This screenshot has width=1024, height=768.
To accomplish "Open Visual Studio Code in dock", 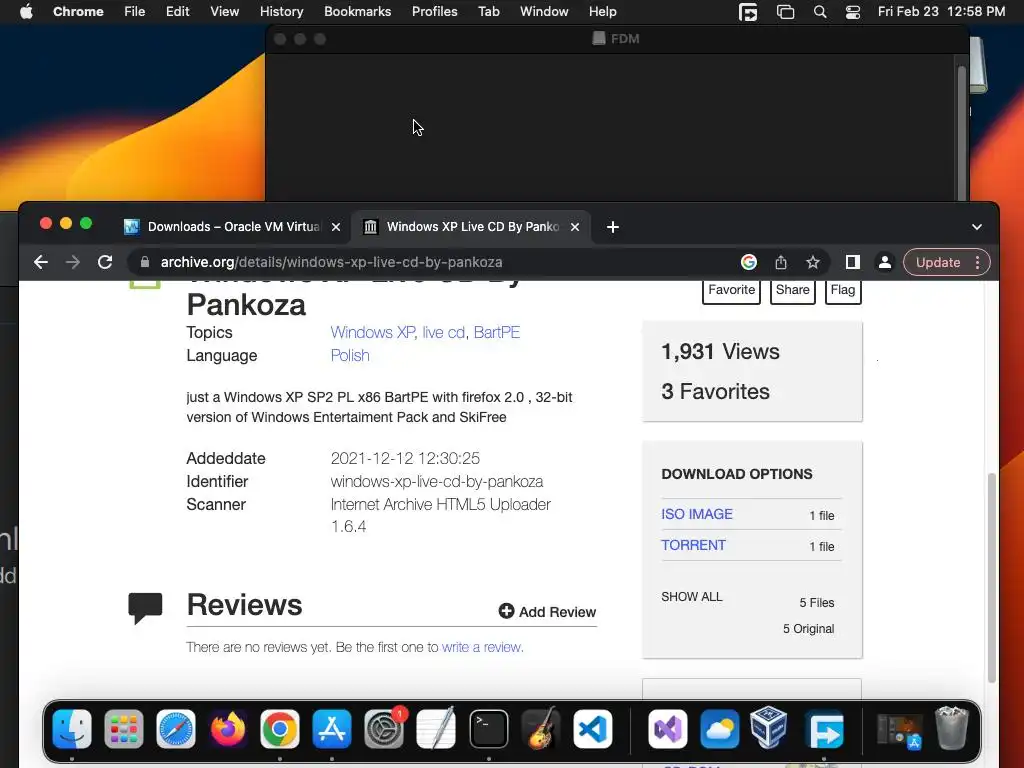I will click(x=592, y=729).
